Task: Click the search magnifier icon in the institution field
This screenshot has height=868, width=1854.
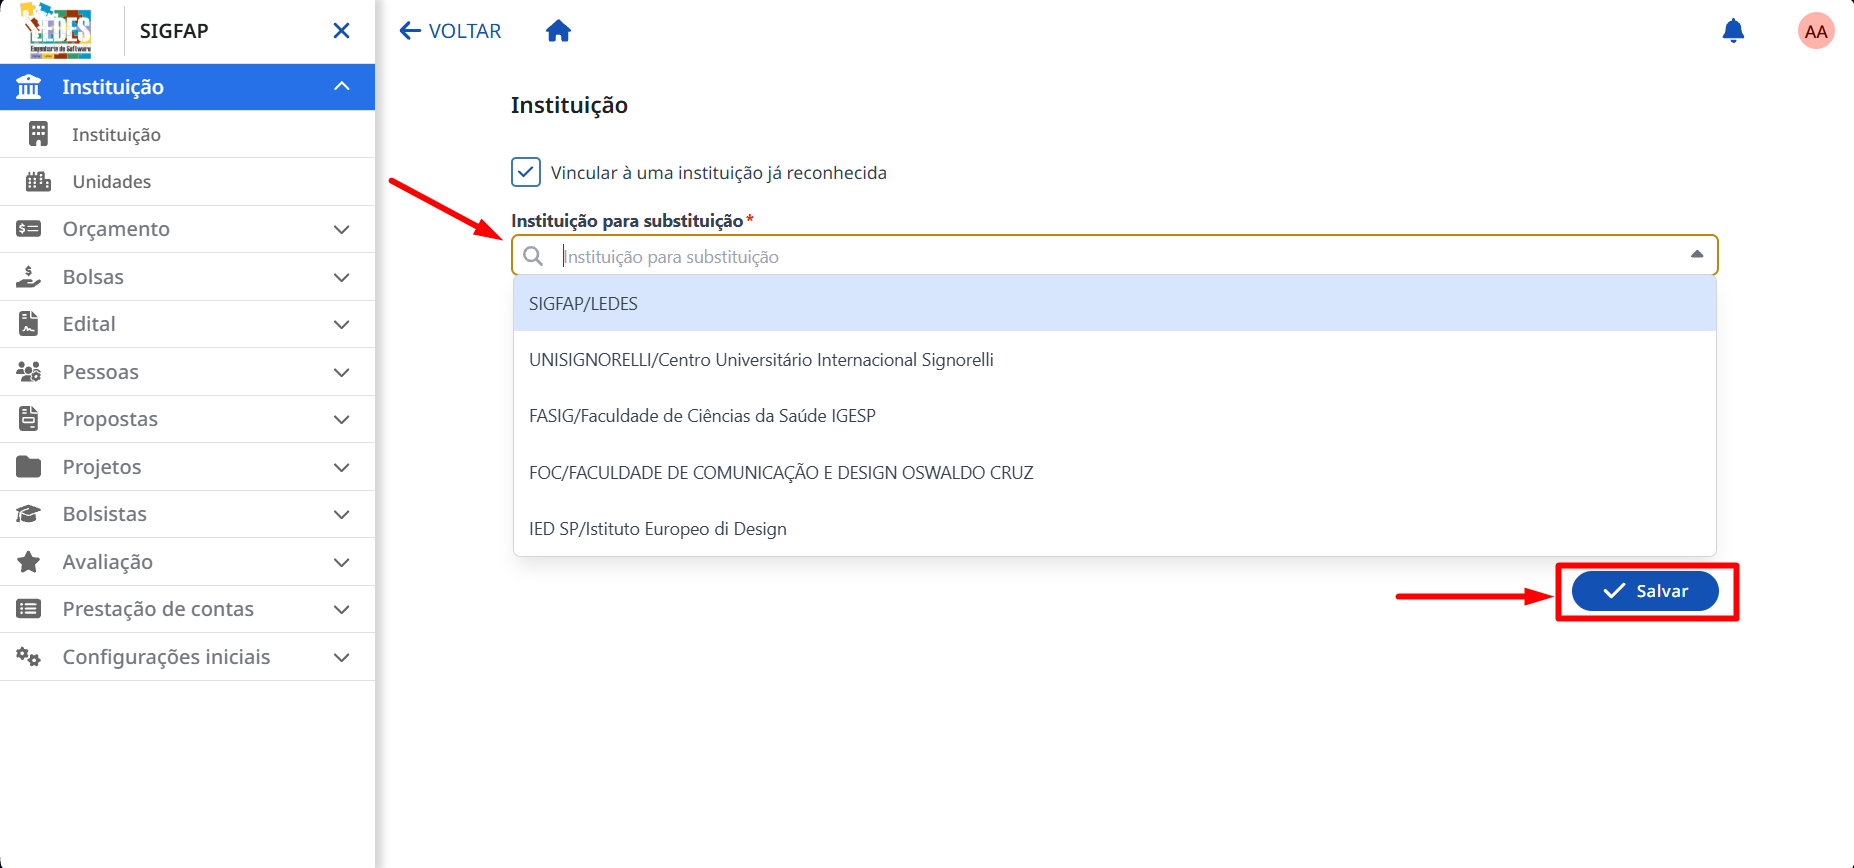Action: click(534, 256)
